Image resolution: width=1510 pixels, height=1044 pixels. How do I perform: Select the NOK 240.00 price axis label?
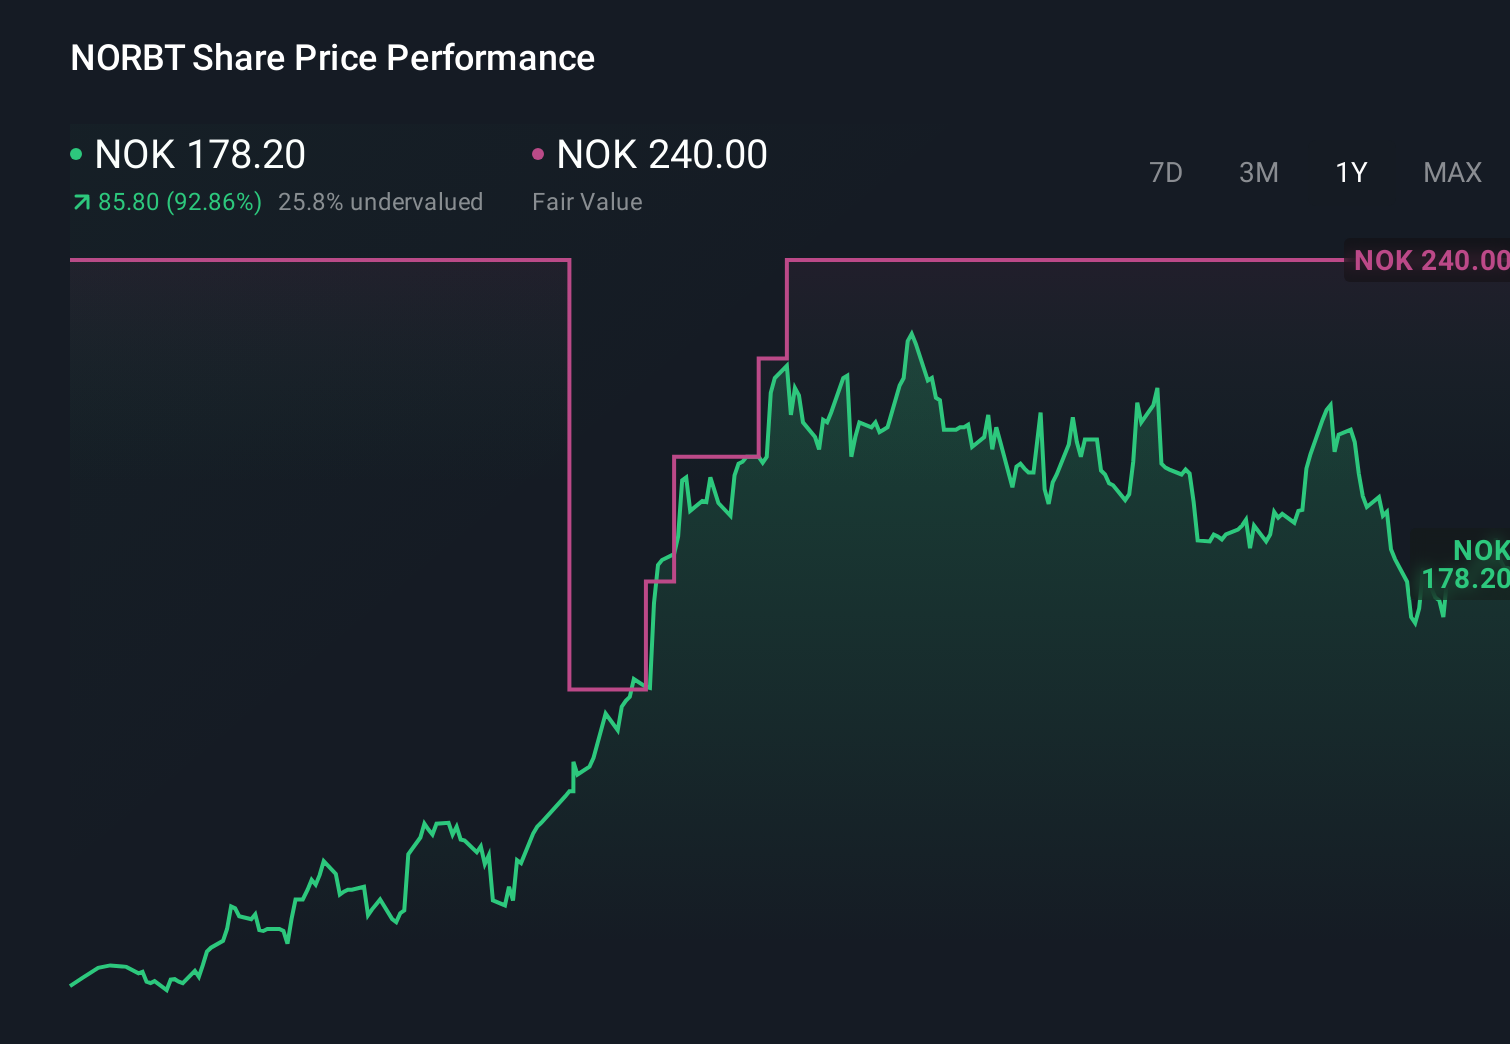coord(1432,260)
